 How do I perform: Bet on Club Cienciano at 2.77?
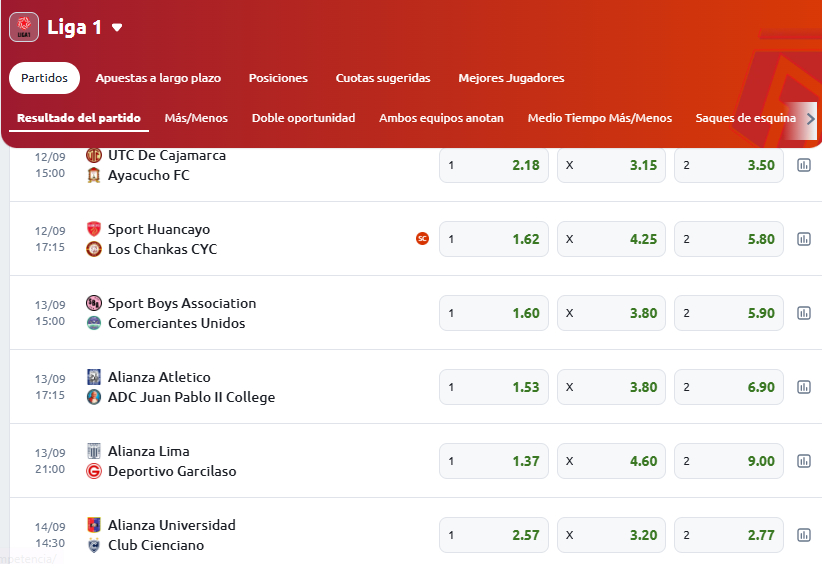coord(729,535)
